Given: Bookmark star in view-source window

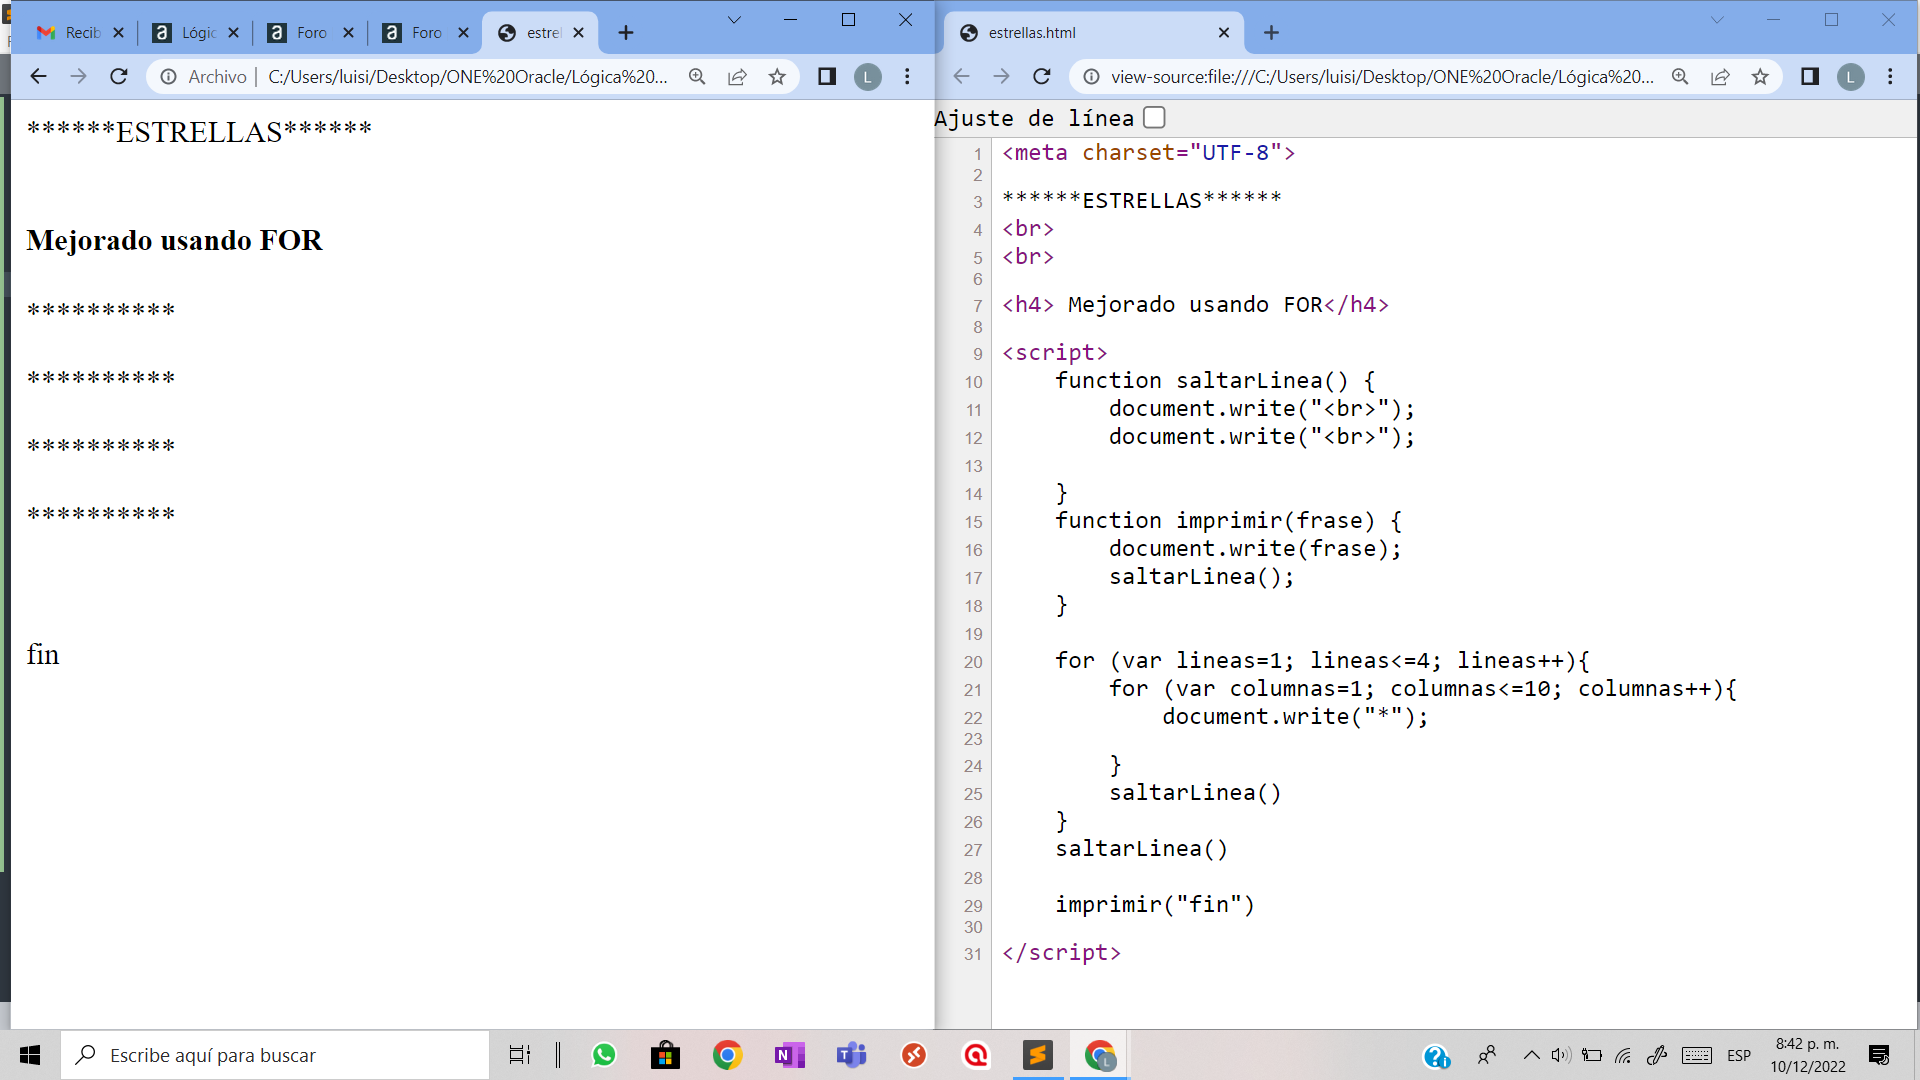Looking at the screenshot, I should tap(1760, 77).
